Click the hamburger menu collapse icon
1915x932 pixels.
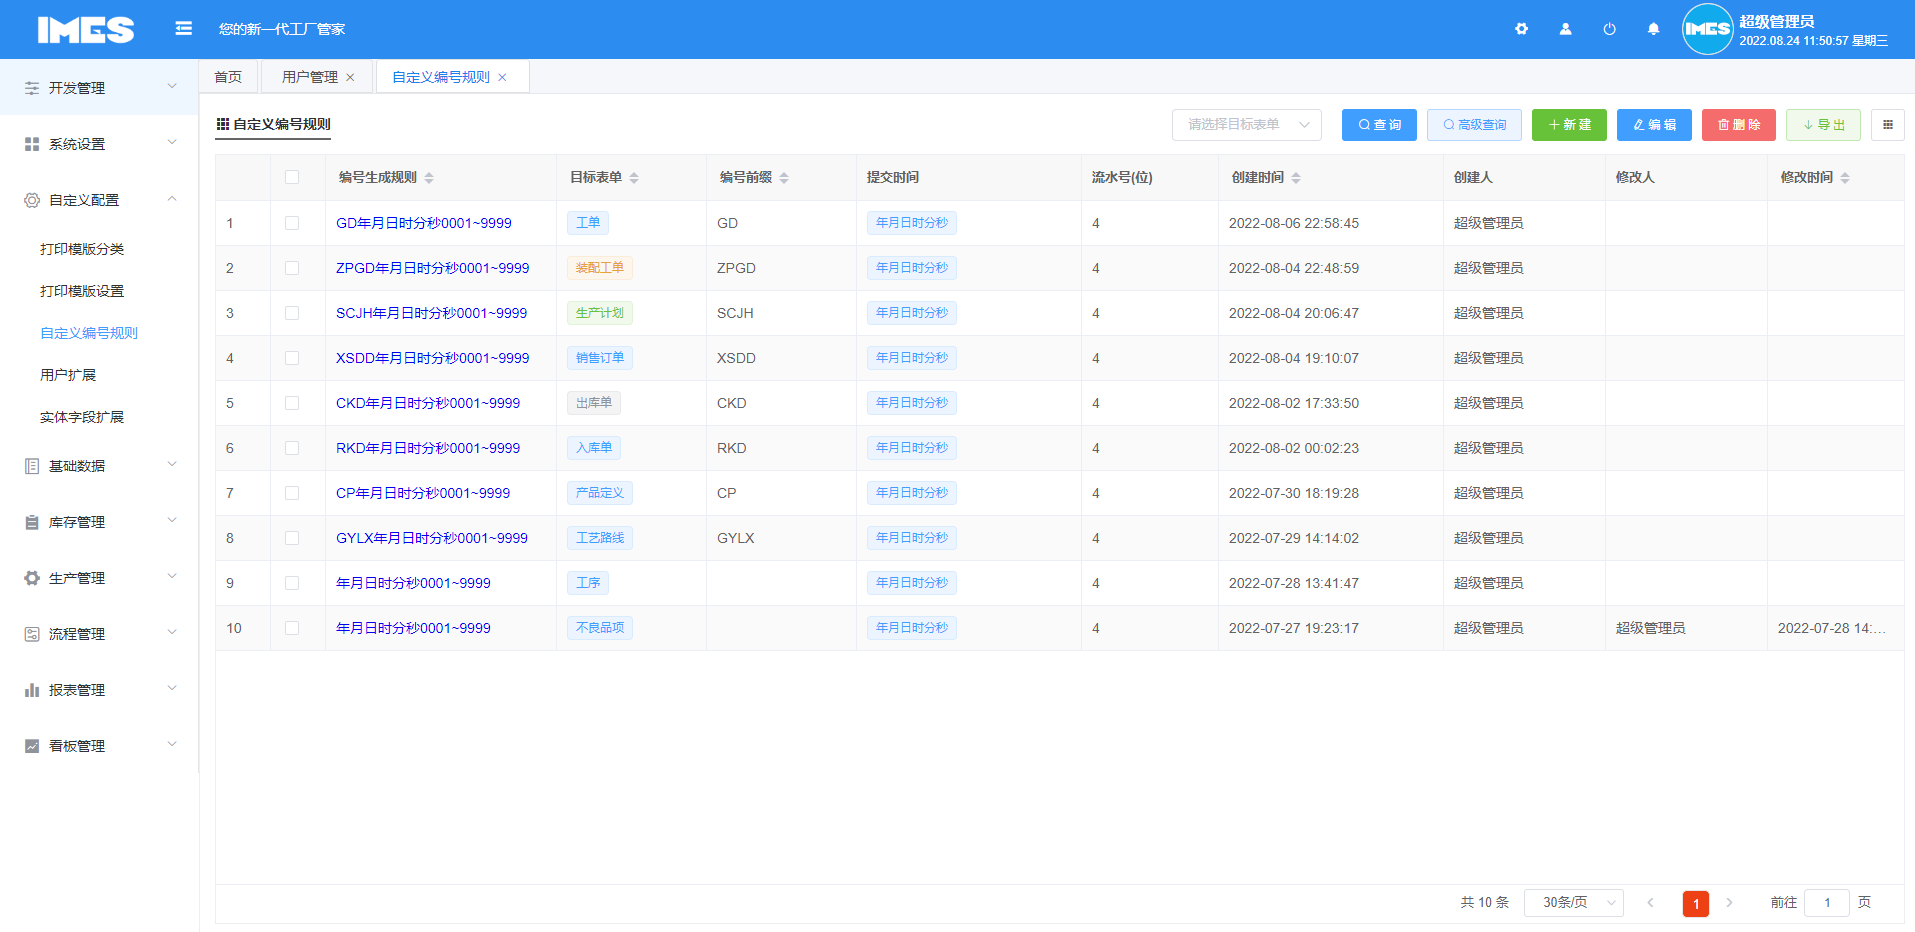[183, 29]
